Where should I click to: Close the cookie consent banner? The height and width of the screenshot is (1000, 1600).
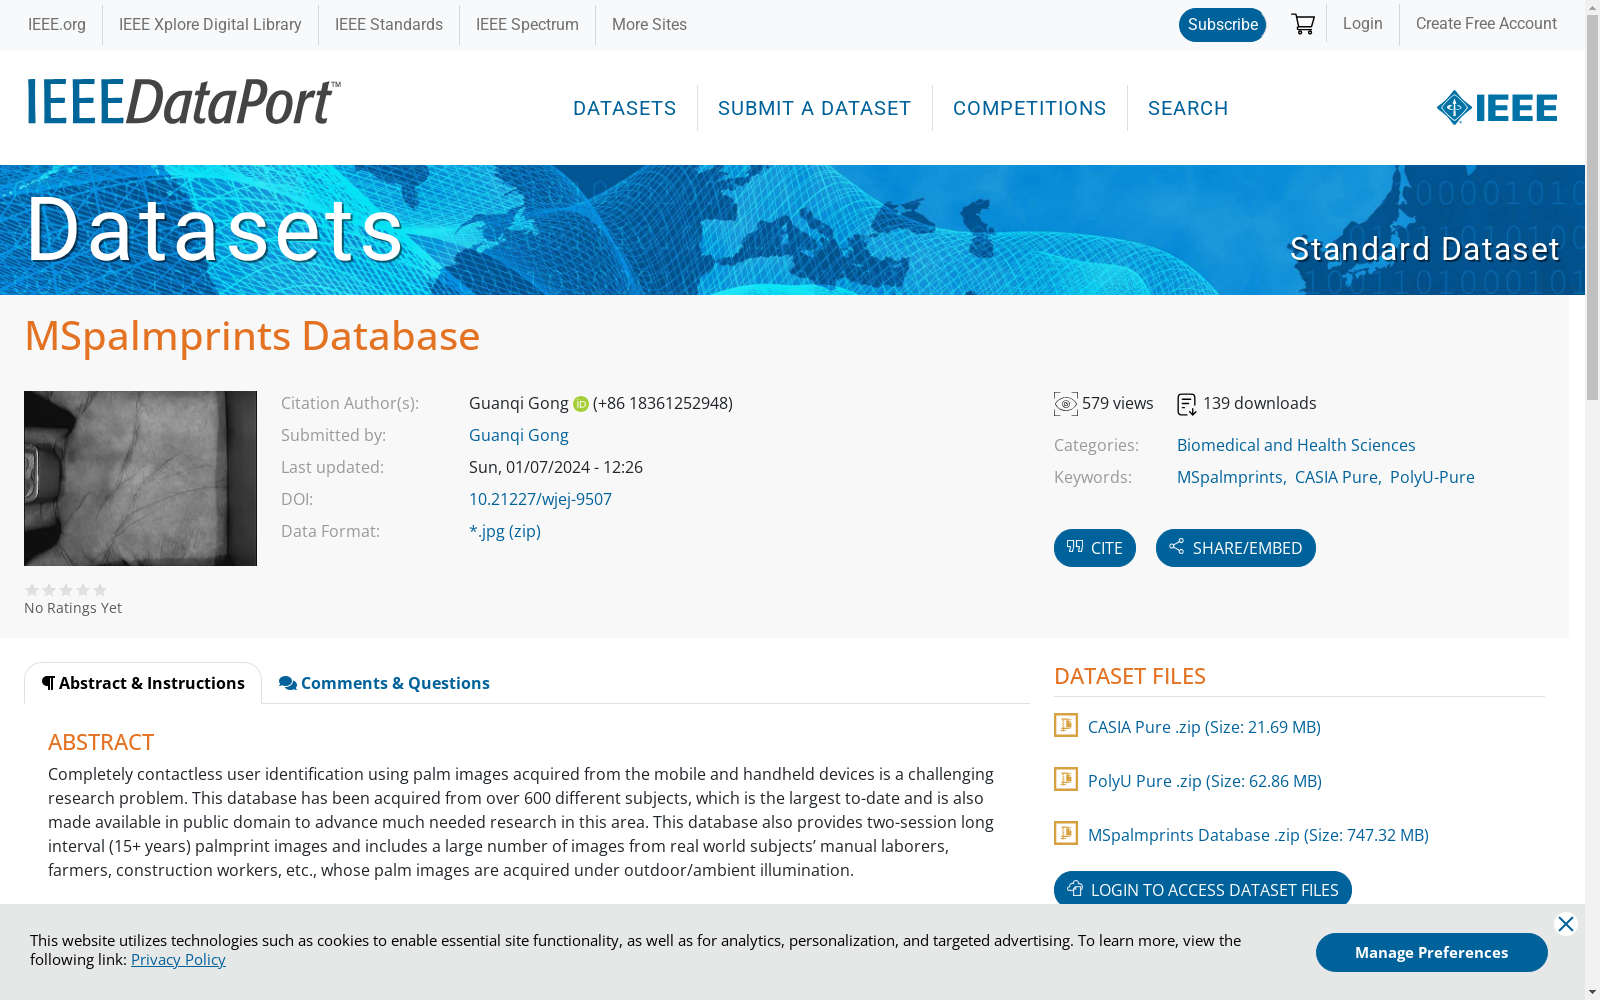[1566, 924]
